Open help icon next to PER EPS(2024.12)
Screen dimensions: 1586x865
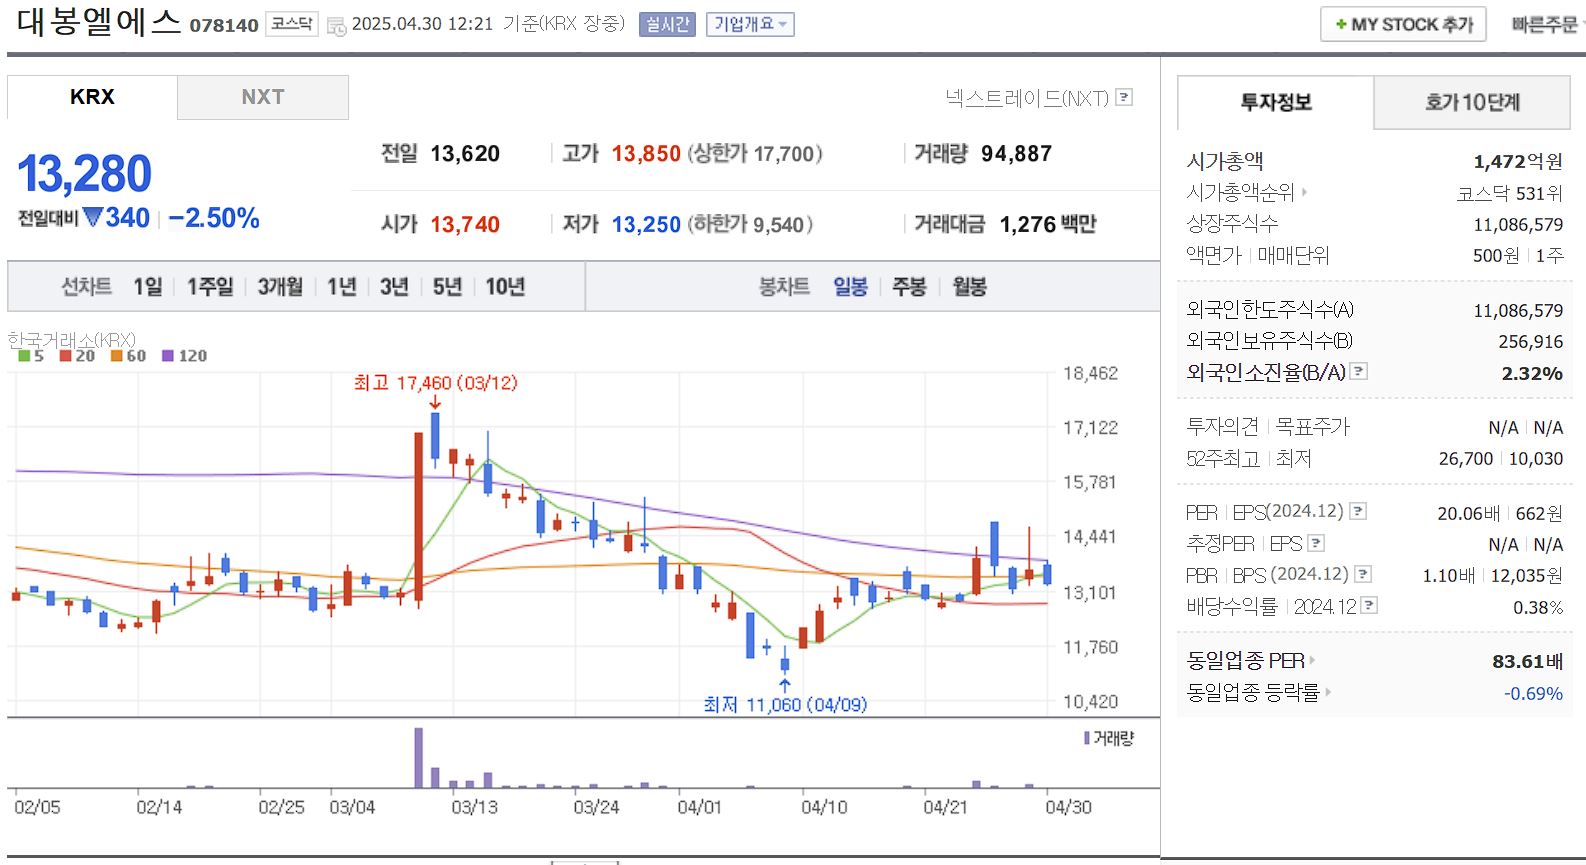click(x=1358, y=511)
